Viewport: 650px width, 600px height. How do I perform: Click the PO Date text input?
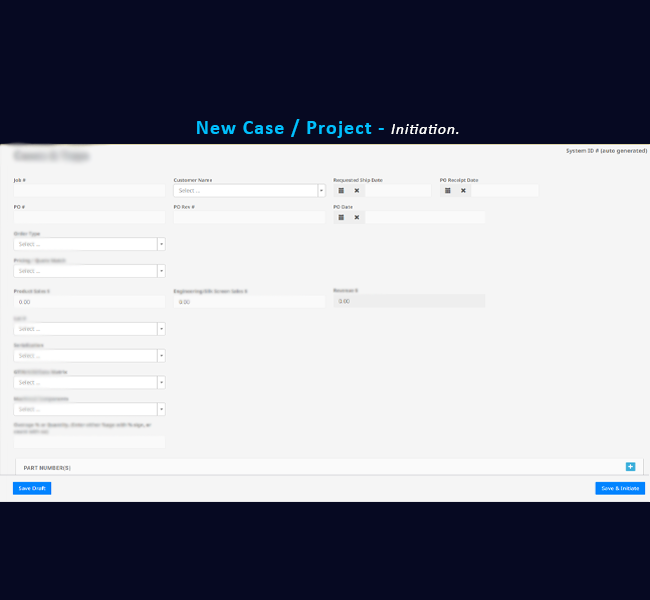click(424, 217)
